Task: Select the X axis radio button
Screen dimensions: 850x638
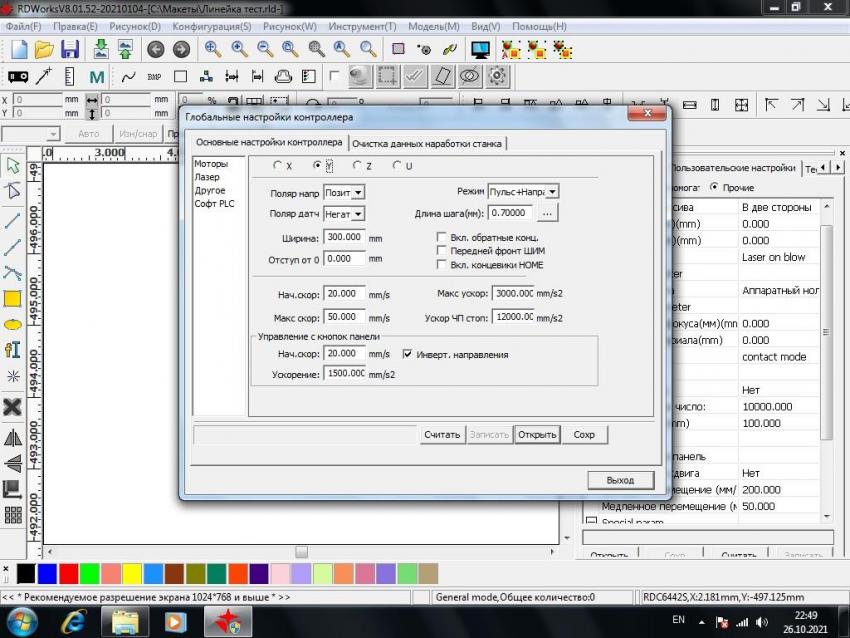Action: point(278,166)
